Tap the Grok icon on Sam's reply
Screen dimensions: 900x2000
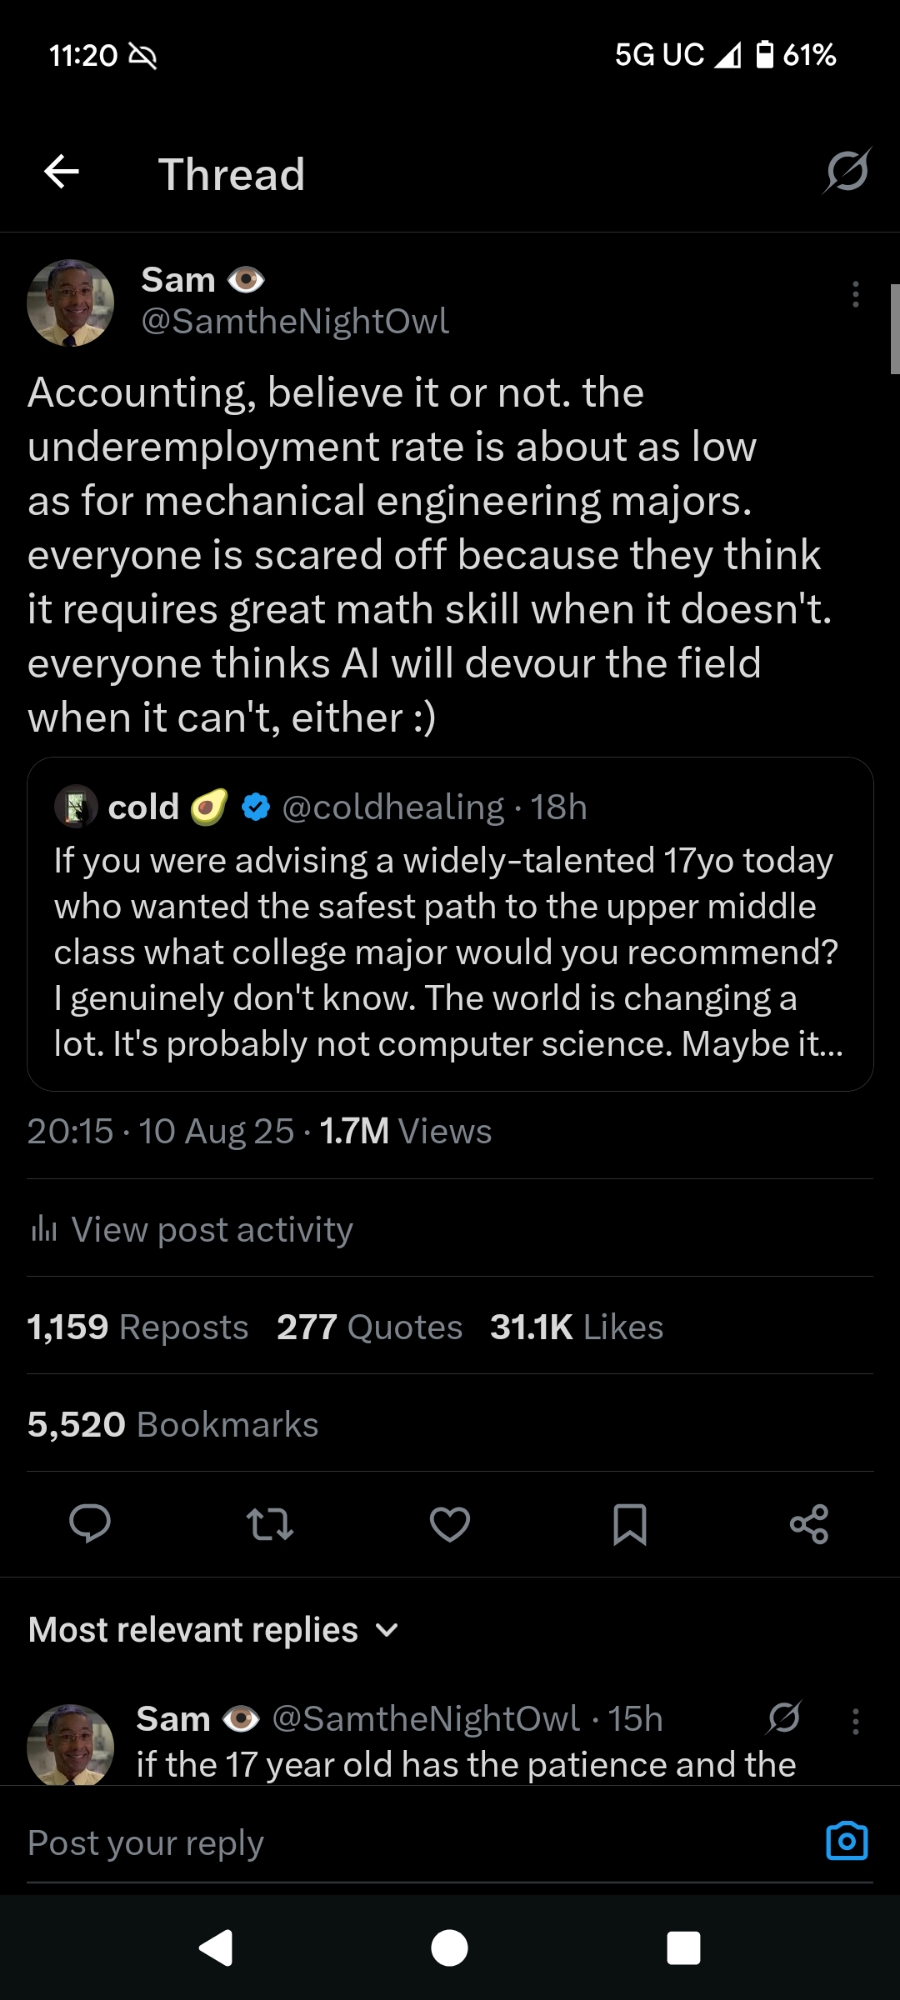pyautogui.click(x=784, y=1718)
